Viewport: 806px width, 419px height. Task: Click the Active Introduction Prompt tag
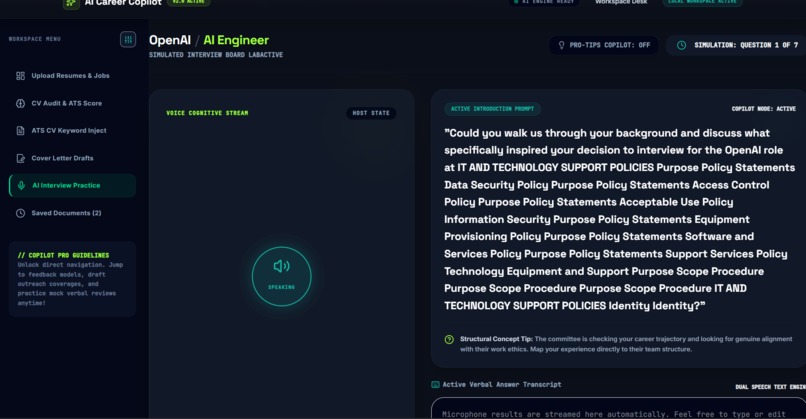(492, 109)
